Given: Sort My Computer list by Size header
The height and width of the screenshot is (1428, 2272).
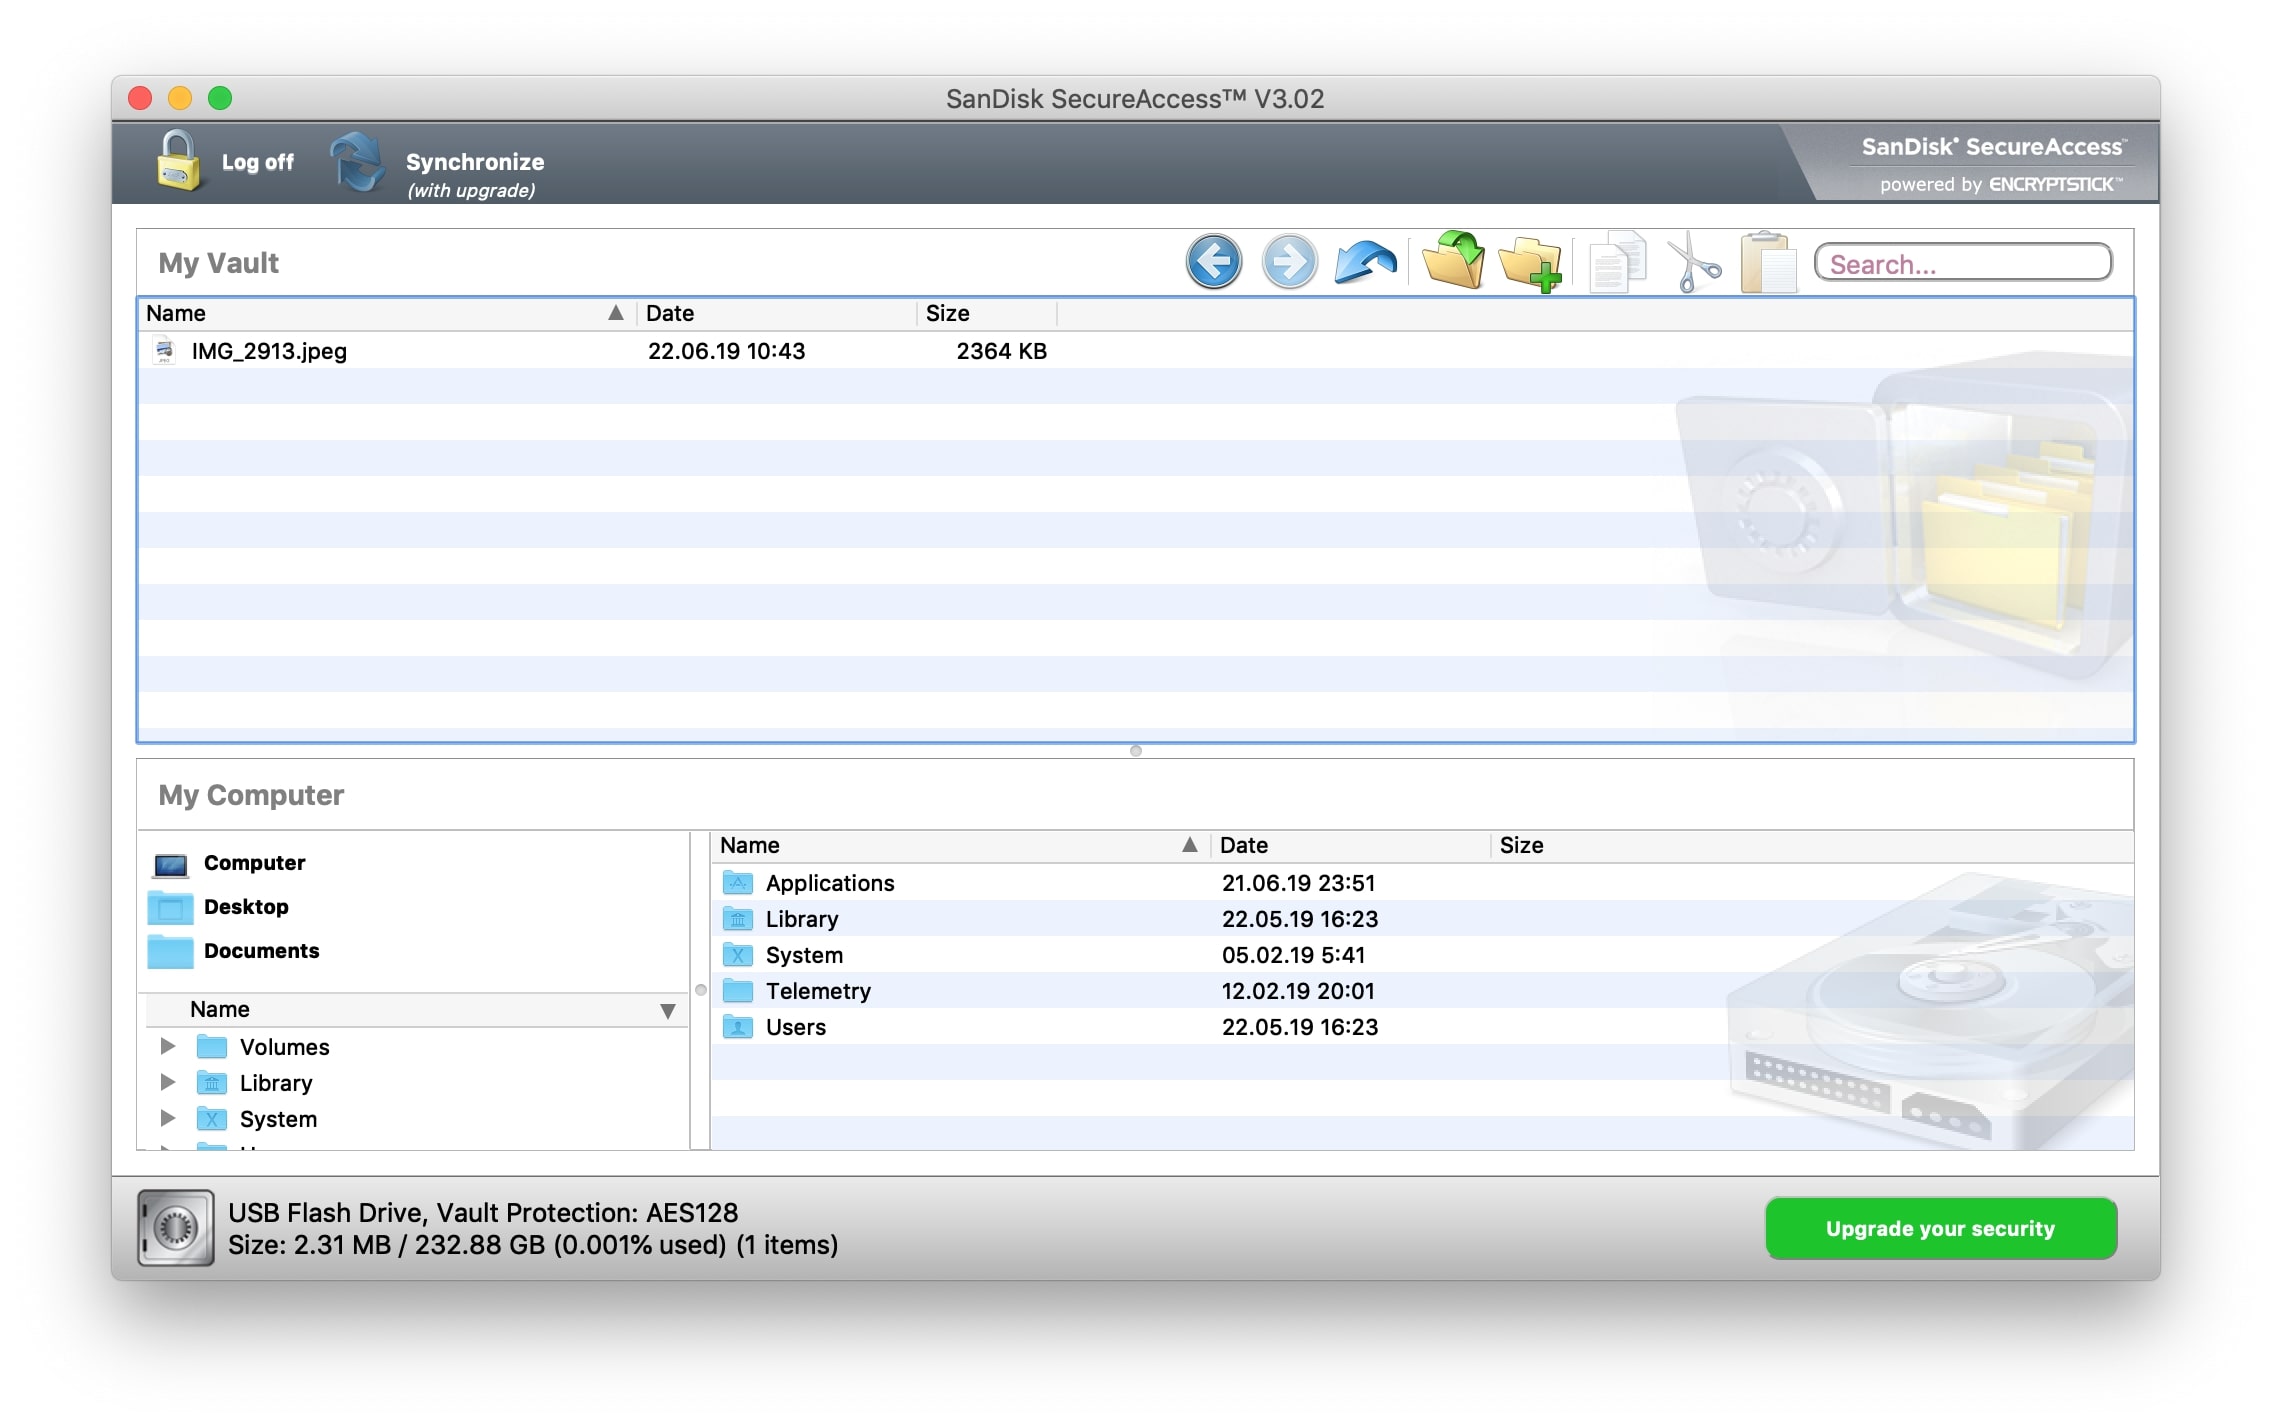Looking at the screenshot, I should pyautogui.click(x=1521, y=845).
